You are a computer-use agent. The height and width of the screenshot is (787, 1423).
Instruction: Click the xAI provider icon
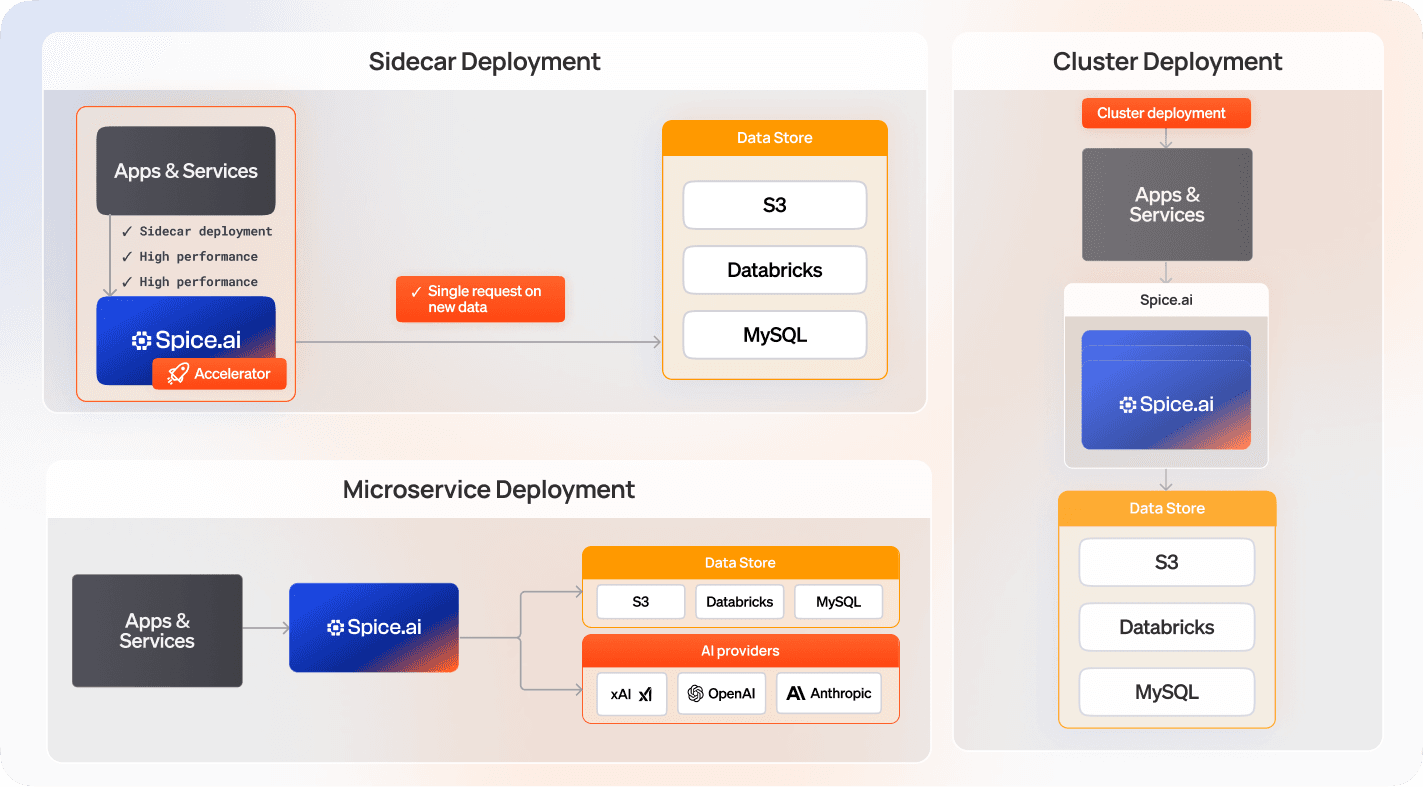point(646,693)
